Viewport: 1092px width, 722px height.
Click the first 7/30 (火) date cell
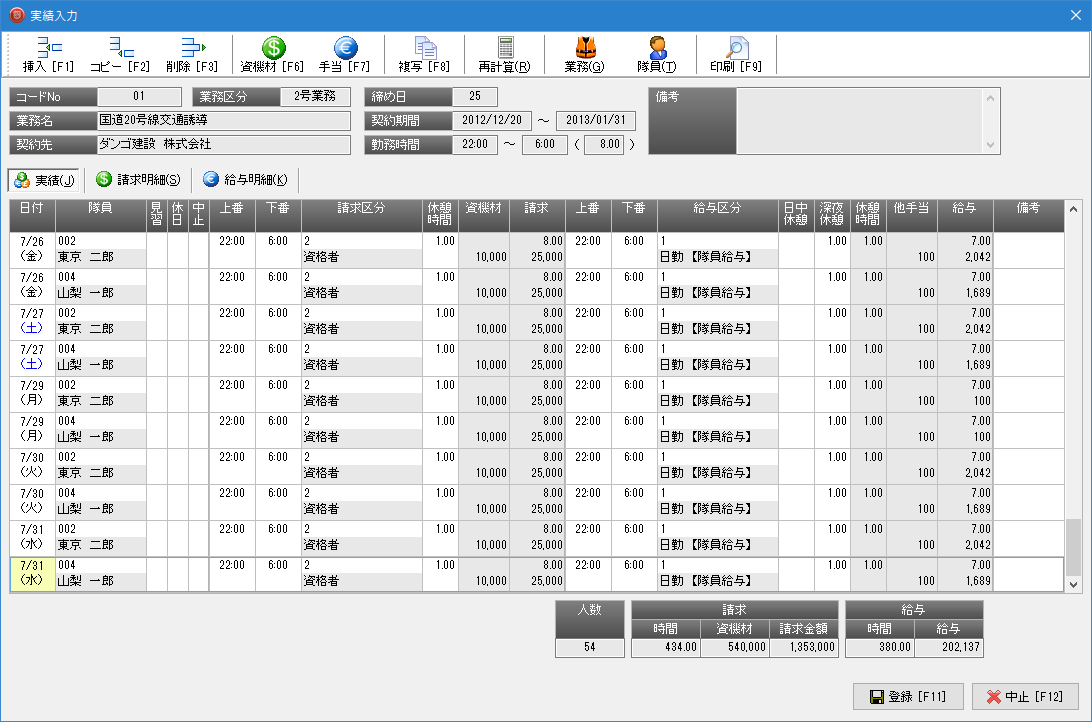point(32,466)
